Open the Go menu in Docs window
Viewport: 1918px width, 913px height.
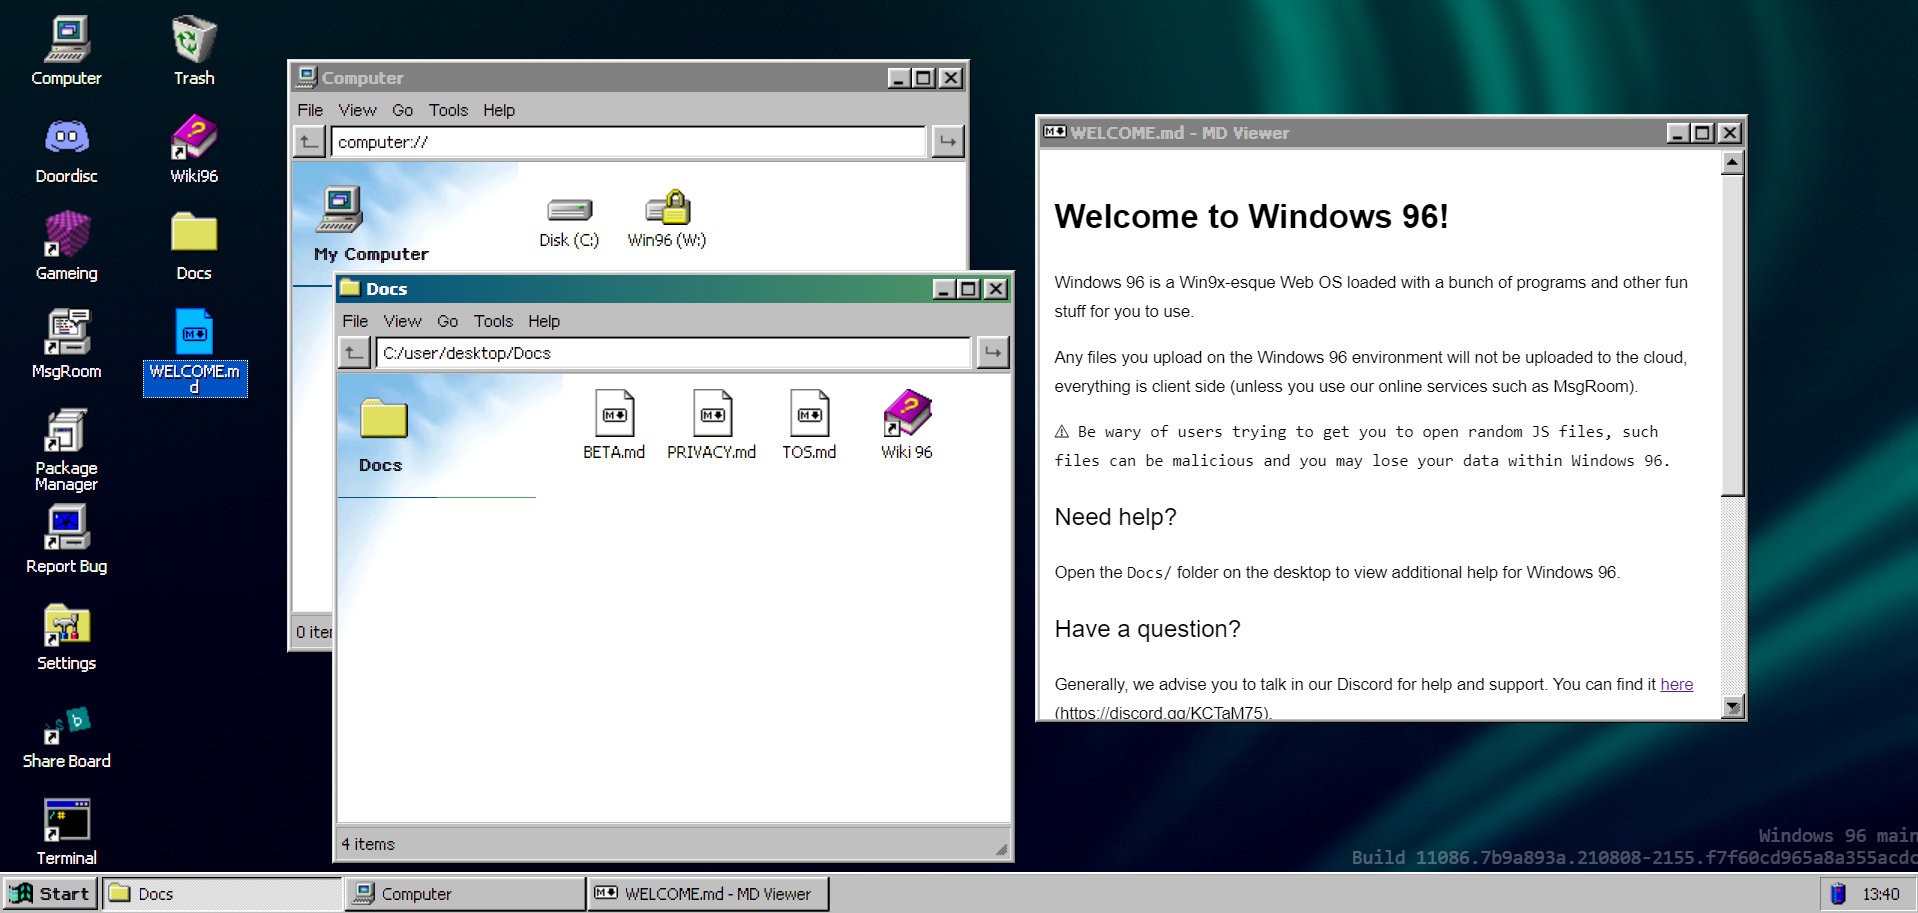pyautogui.click(x=447, y=321)
